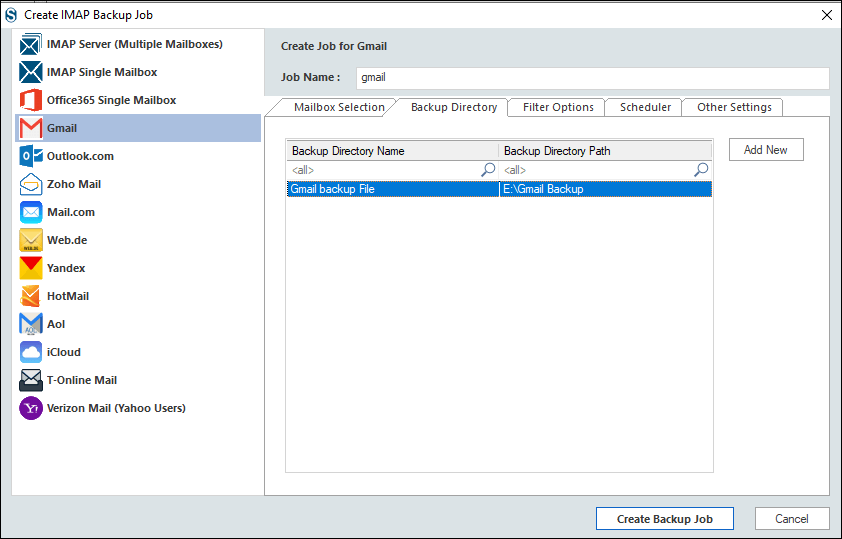The width and height of the screenshot is (842, 539).
Task: Choose 'IMAP Single Mailbox' label
Action: coord(101,72)
